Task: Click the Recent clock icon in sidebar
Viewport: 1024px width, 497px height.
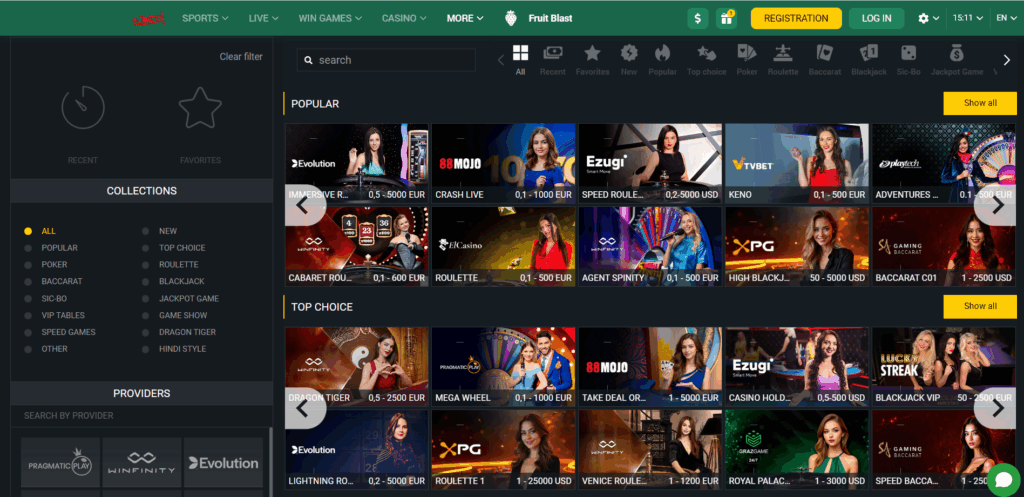Action: (x=83, y=108)
